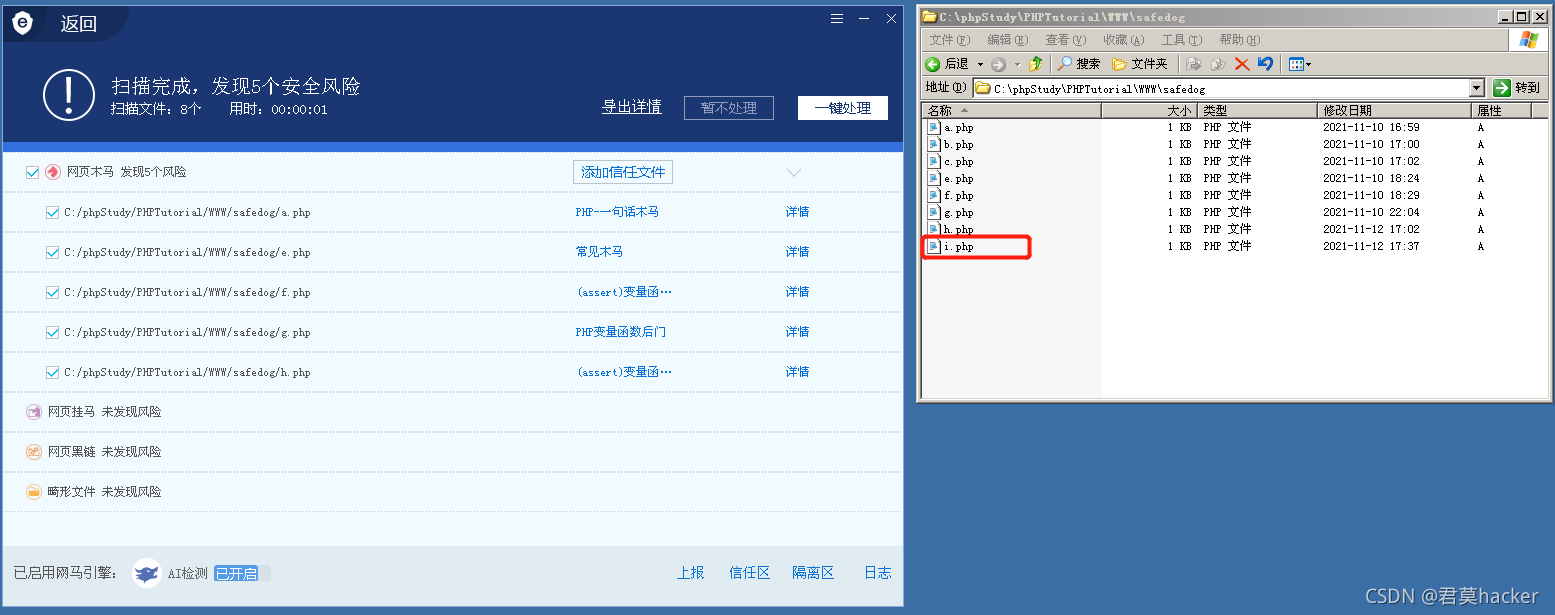Select i.php file icon in Explorer
The height and width of the screenshot is (615, 1555).
(934, 247)
